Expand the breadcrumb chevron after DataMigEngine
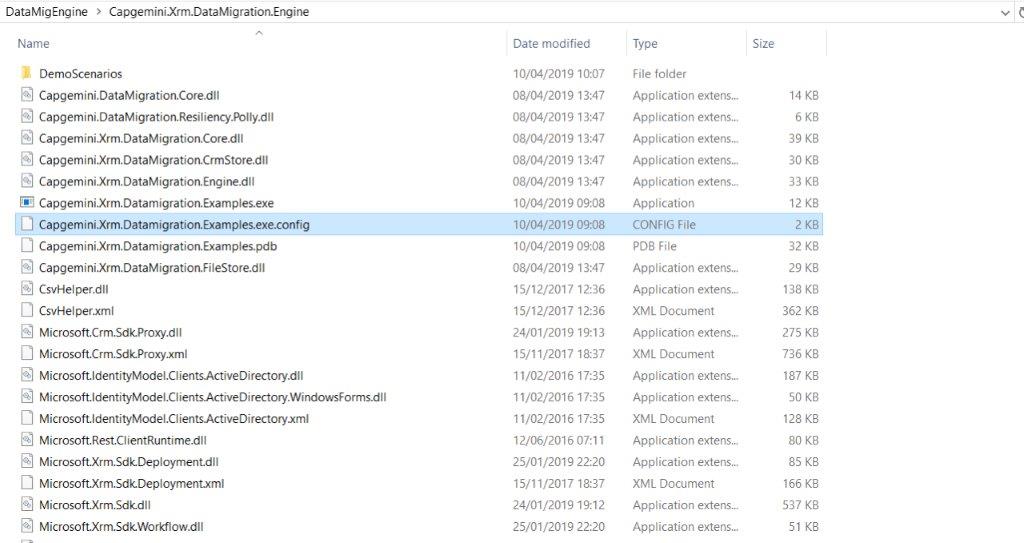 click(98, 12)
